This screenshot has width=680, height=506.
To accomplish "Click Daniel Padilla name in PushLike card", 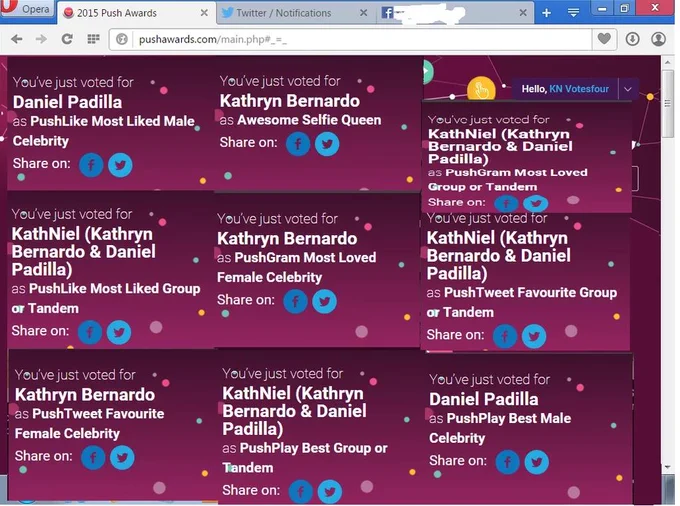I will coord(67,102).
